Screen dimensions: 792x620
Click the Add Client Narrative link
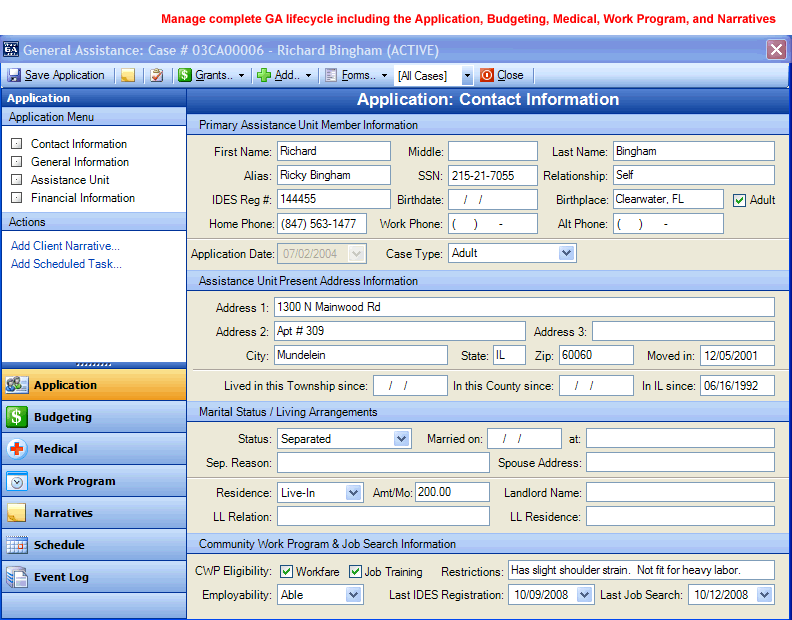pos(65,246)
